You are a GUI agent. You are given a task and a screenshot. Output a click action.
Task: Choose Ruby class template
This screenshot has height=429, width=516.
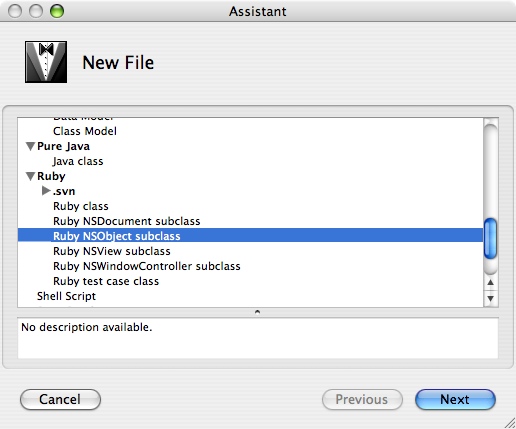coord(81,206)
